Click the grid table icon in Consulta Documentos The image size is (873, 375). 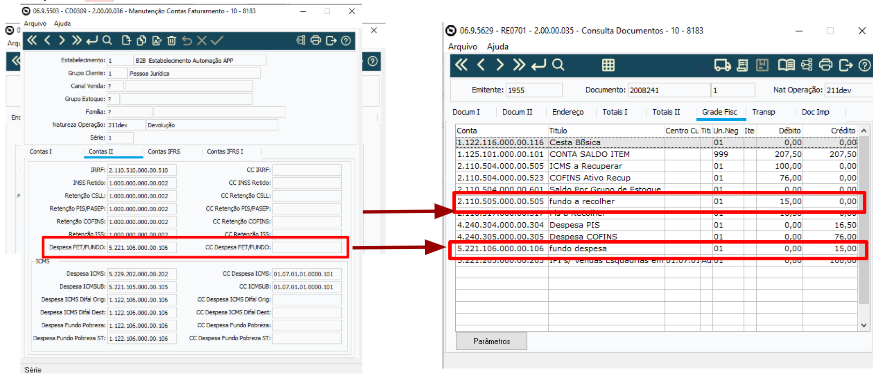coord(608,65)
